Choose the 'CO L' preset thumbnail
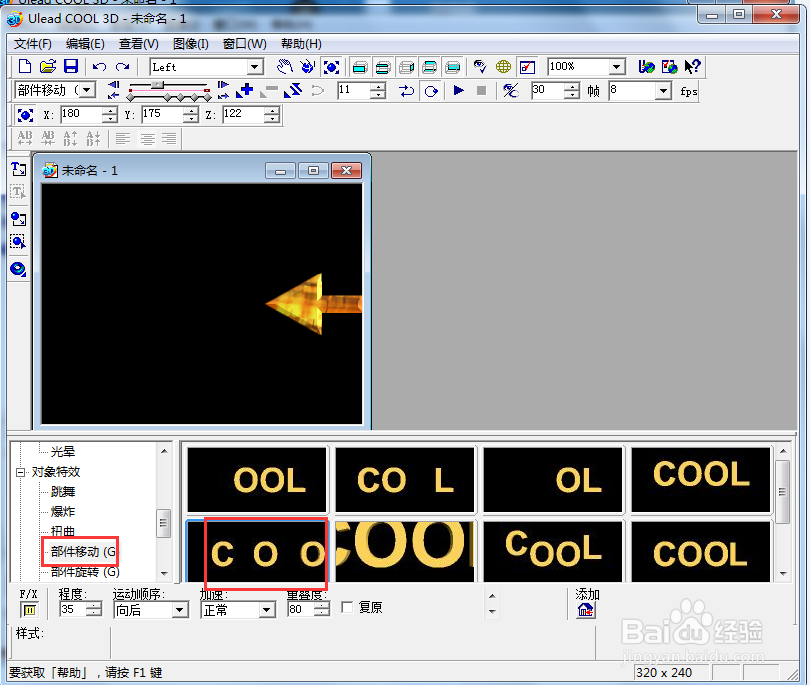 (x=405, y=479)
